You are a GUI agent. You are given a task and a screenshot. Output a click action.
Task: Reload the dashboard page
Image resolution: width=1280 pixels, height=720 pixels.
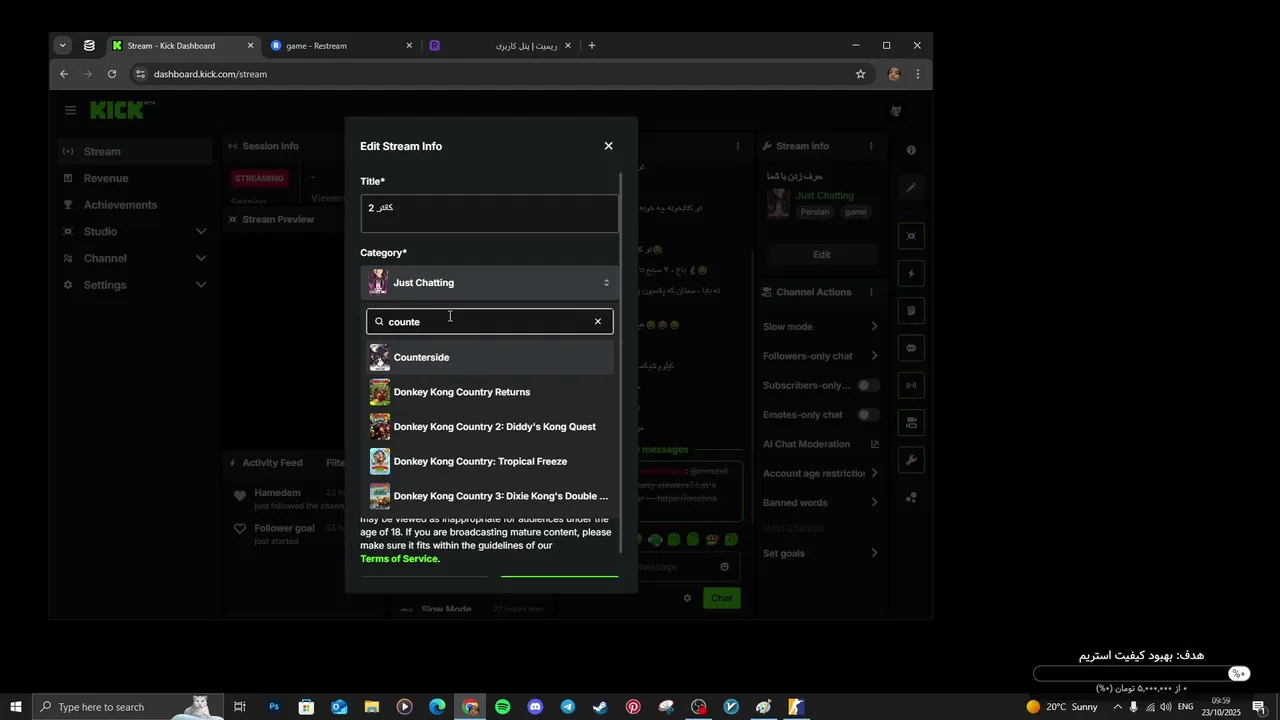click(x=112, y=74)
